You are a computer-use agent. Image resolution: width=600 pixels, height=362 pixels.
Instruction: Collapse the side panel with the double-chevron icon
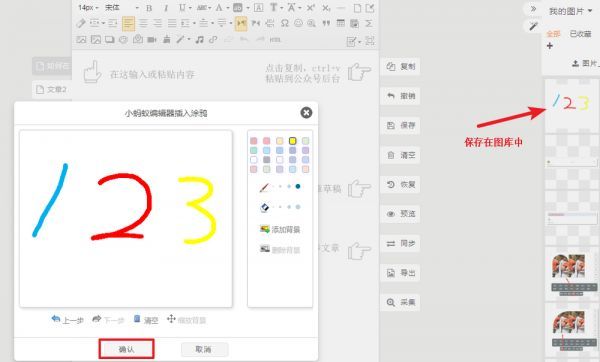click(x=533, y=8)
